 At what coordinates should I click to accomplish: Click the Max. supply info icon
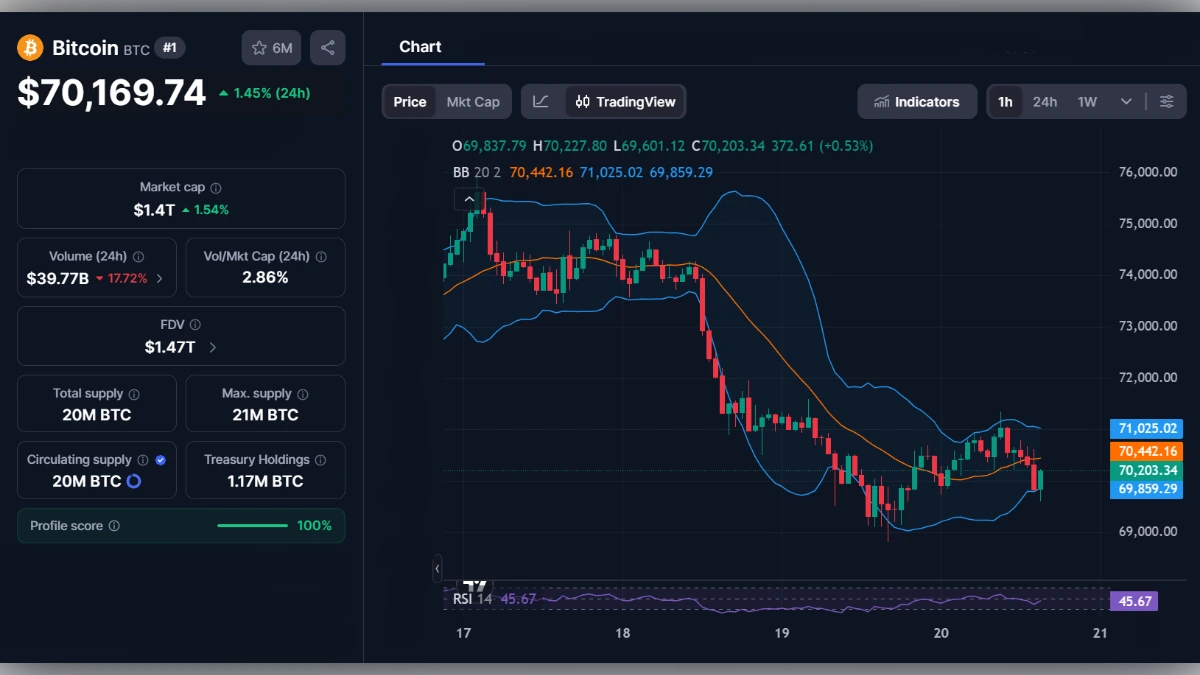pos(303,393)
